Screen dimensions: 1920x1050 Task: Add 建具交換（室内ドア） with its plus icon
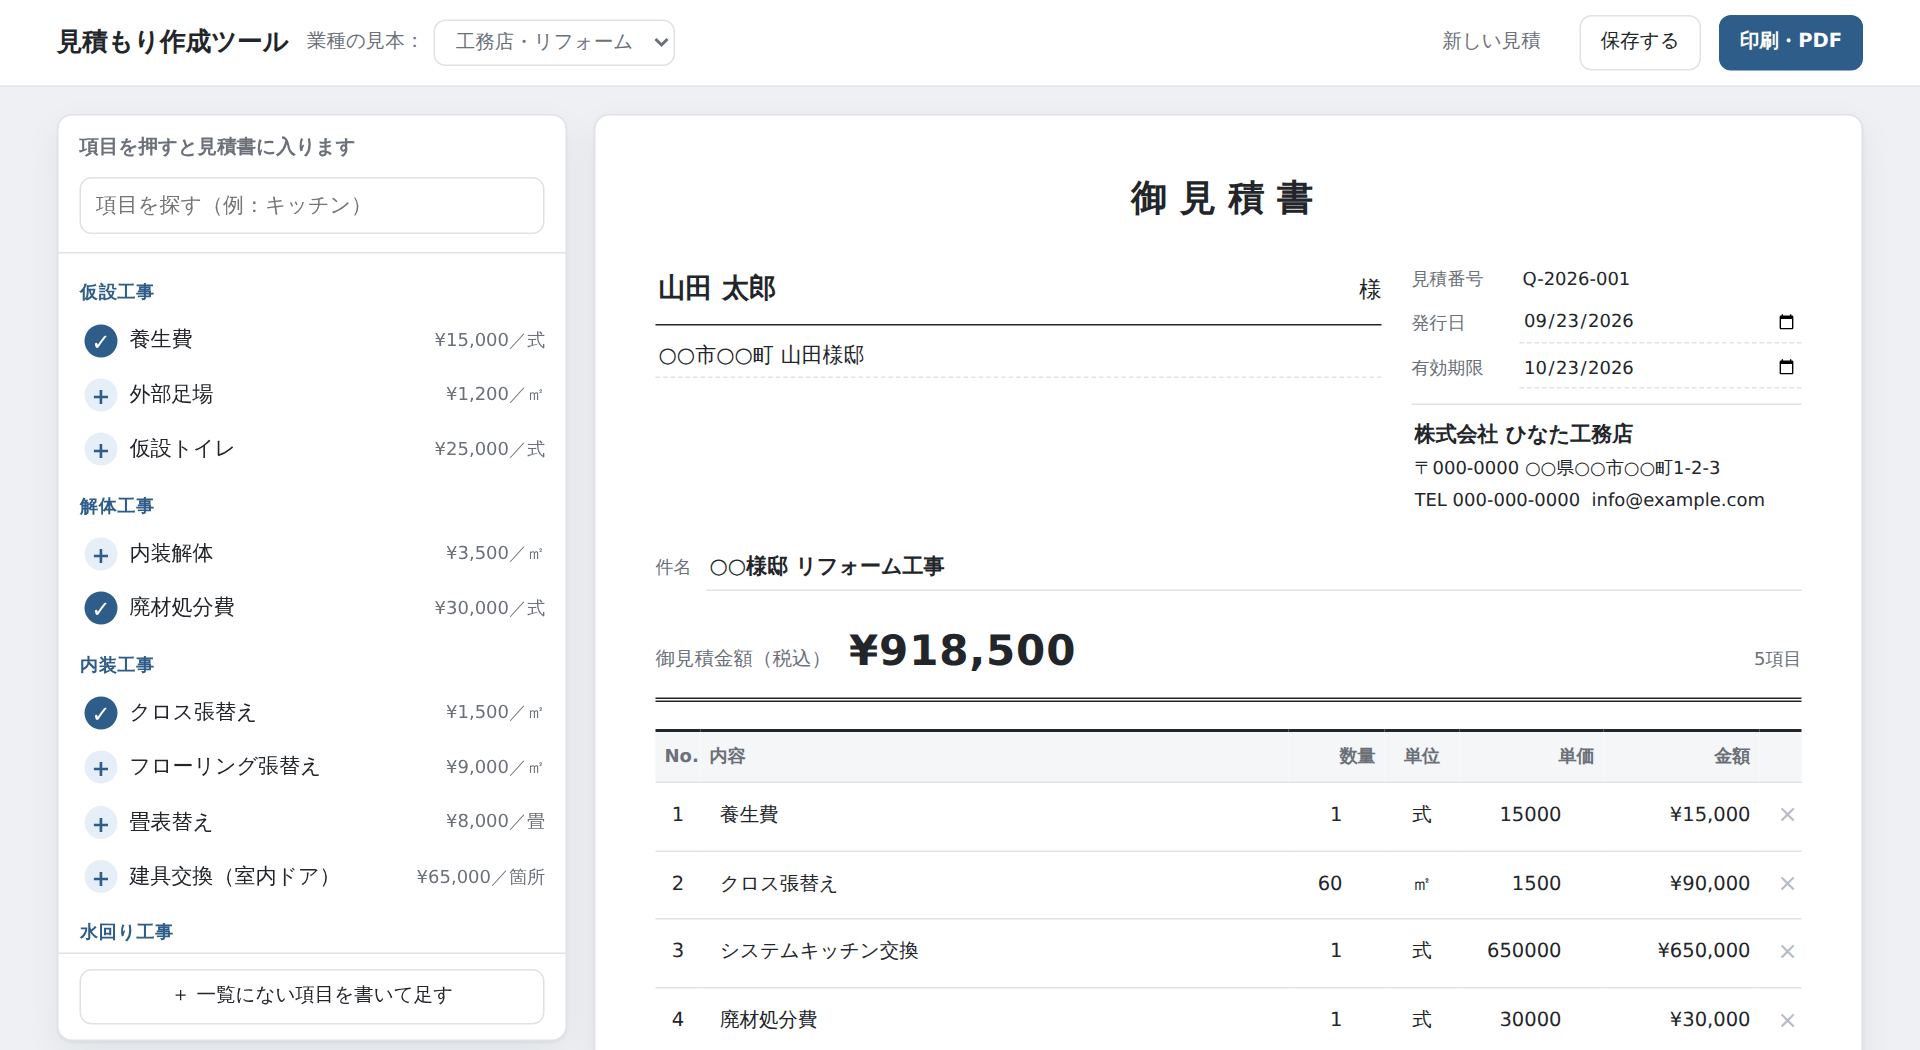pos(100,878)
